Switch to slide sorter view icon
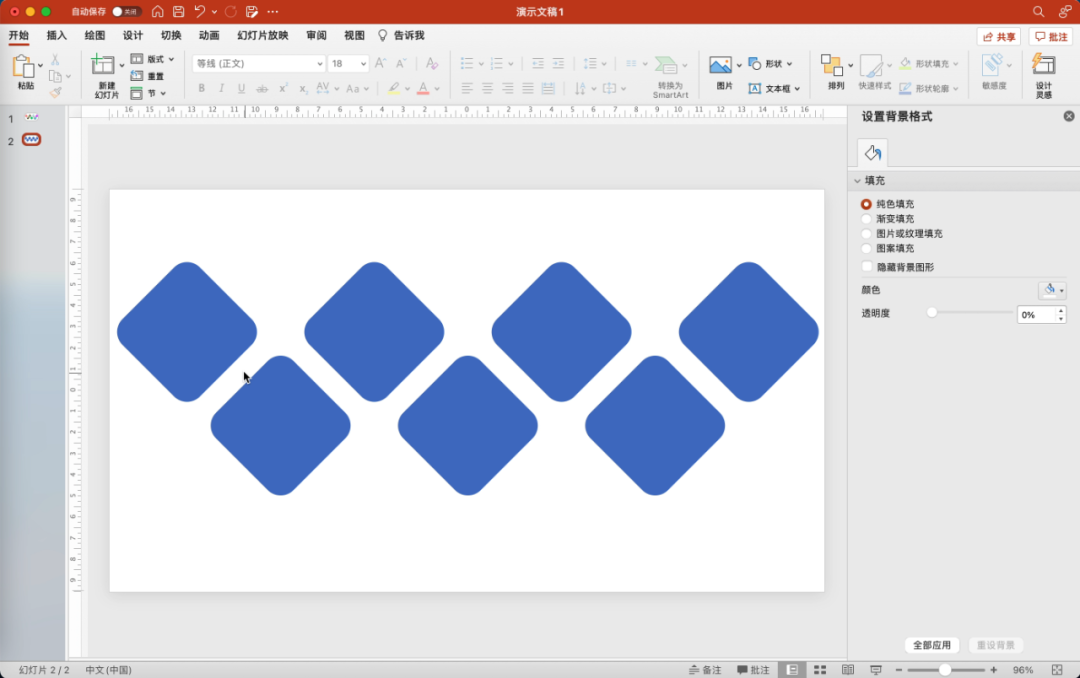 pos(820,669)
